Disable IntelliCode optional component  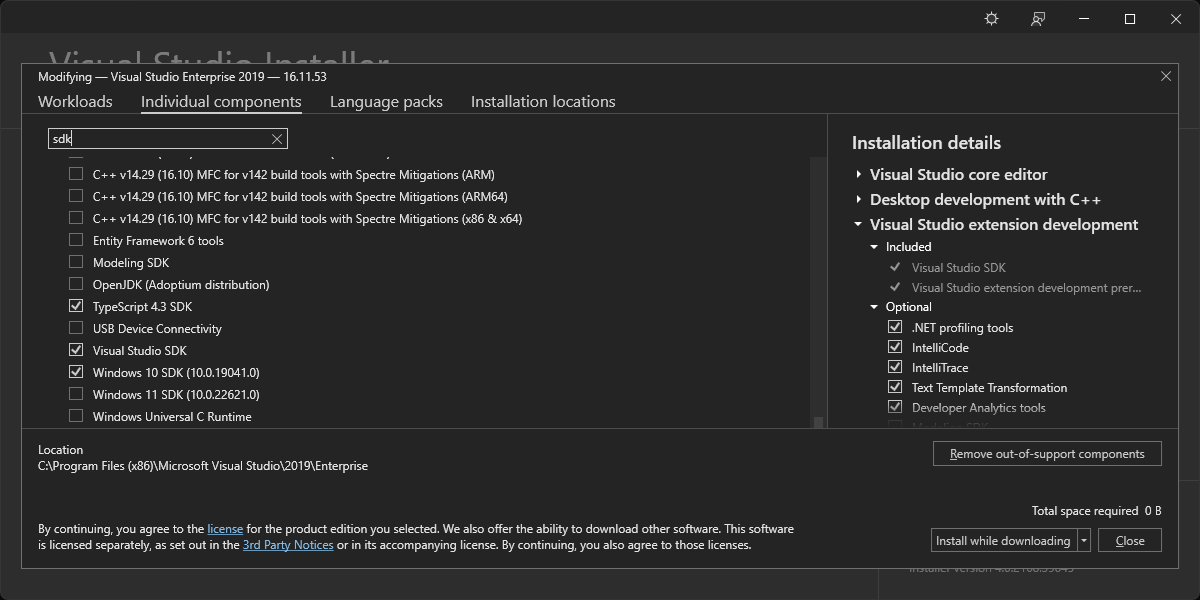click(x=895, y=348)
